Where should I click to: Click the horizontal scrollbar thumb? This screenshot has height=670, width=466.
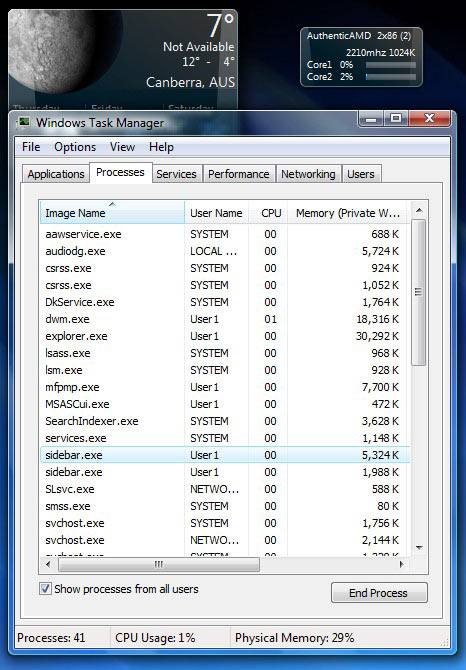coord(158,564)
